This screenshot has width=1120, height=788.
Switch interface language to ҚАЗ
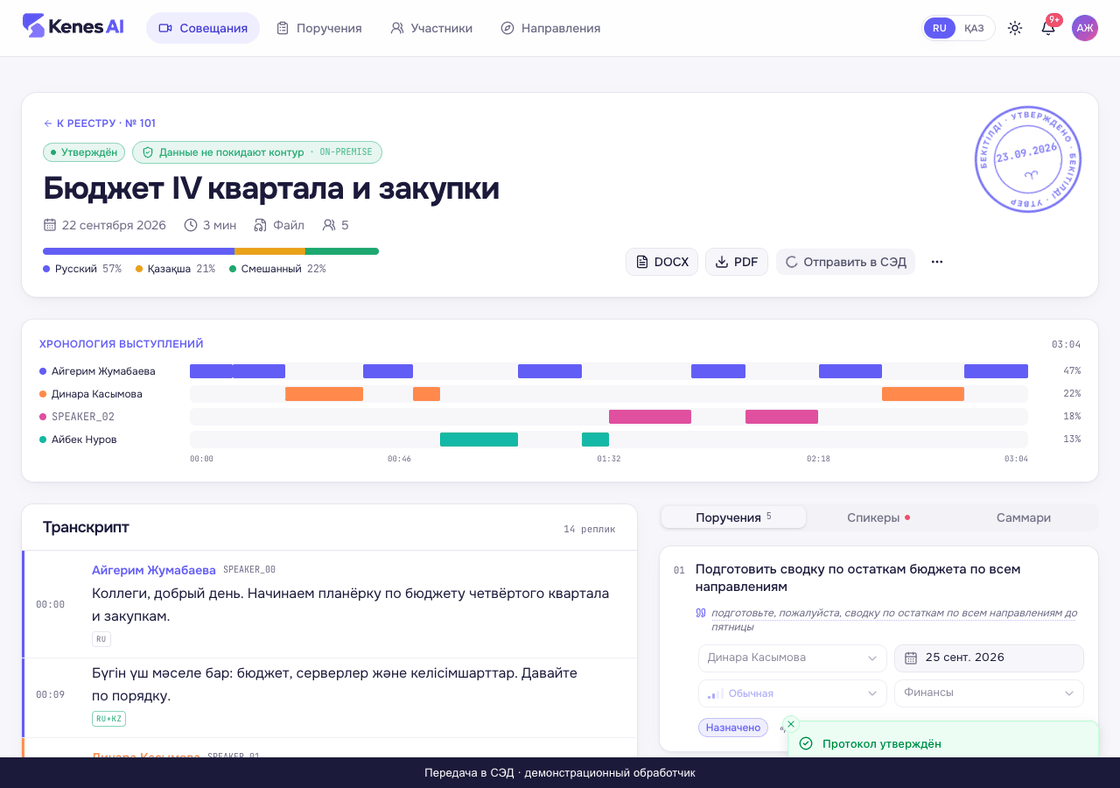[x=974, y=28]
